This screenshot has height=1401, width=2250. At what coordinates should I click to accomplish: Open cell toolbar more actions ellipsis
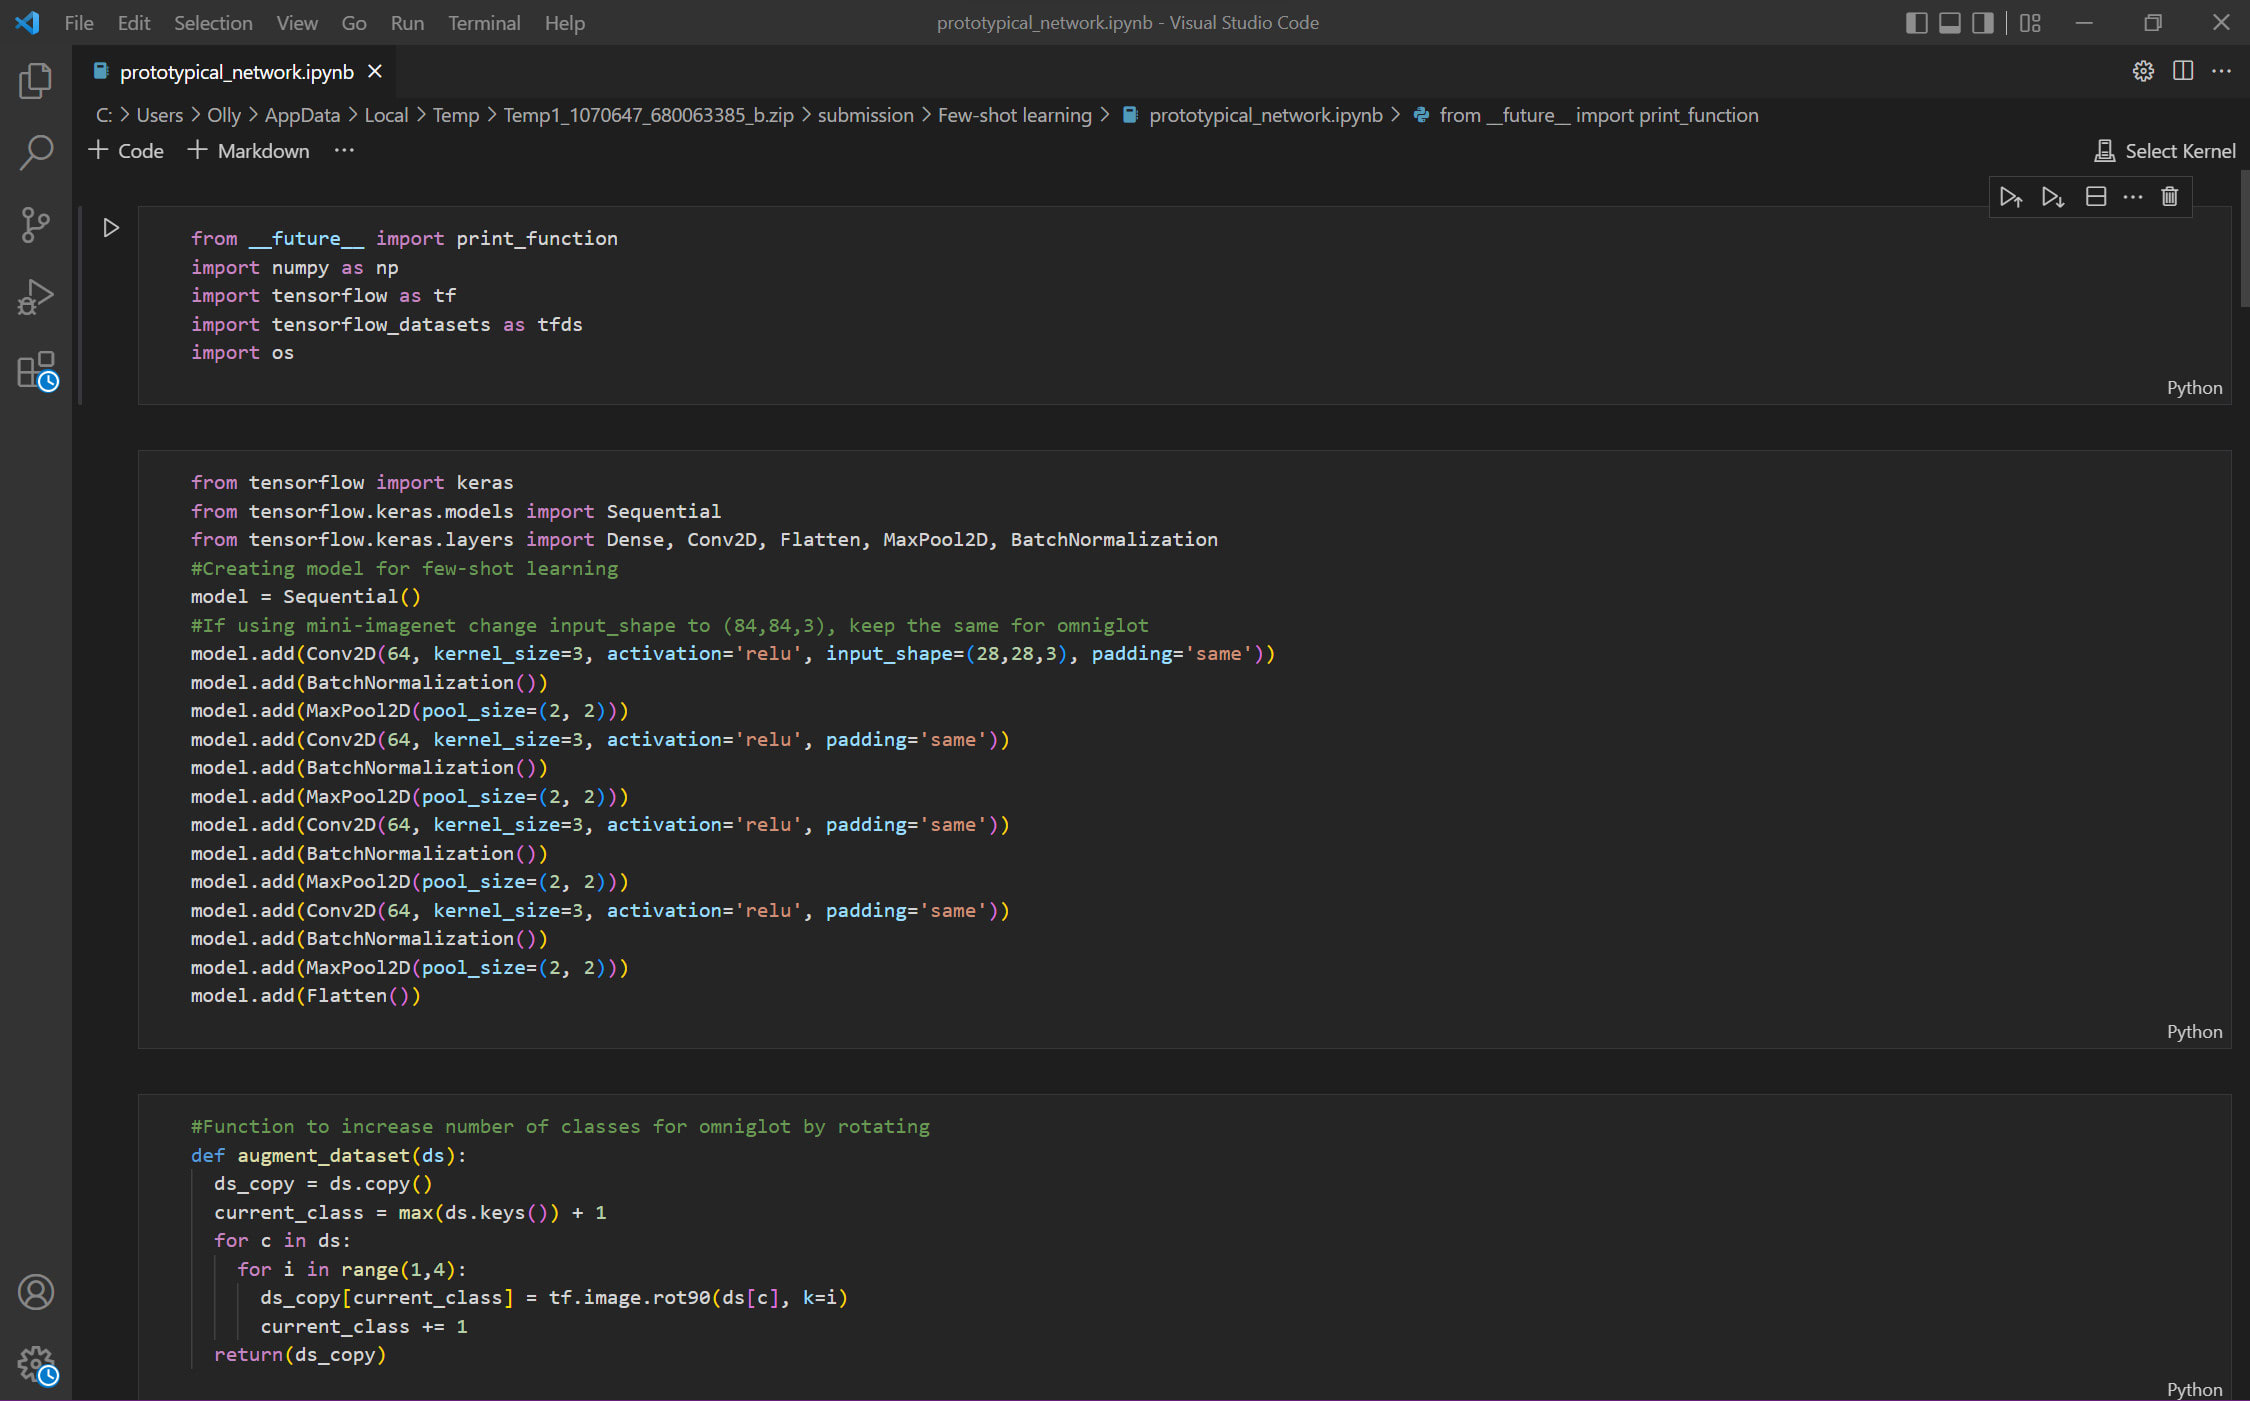point(2133,197)
